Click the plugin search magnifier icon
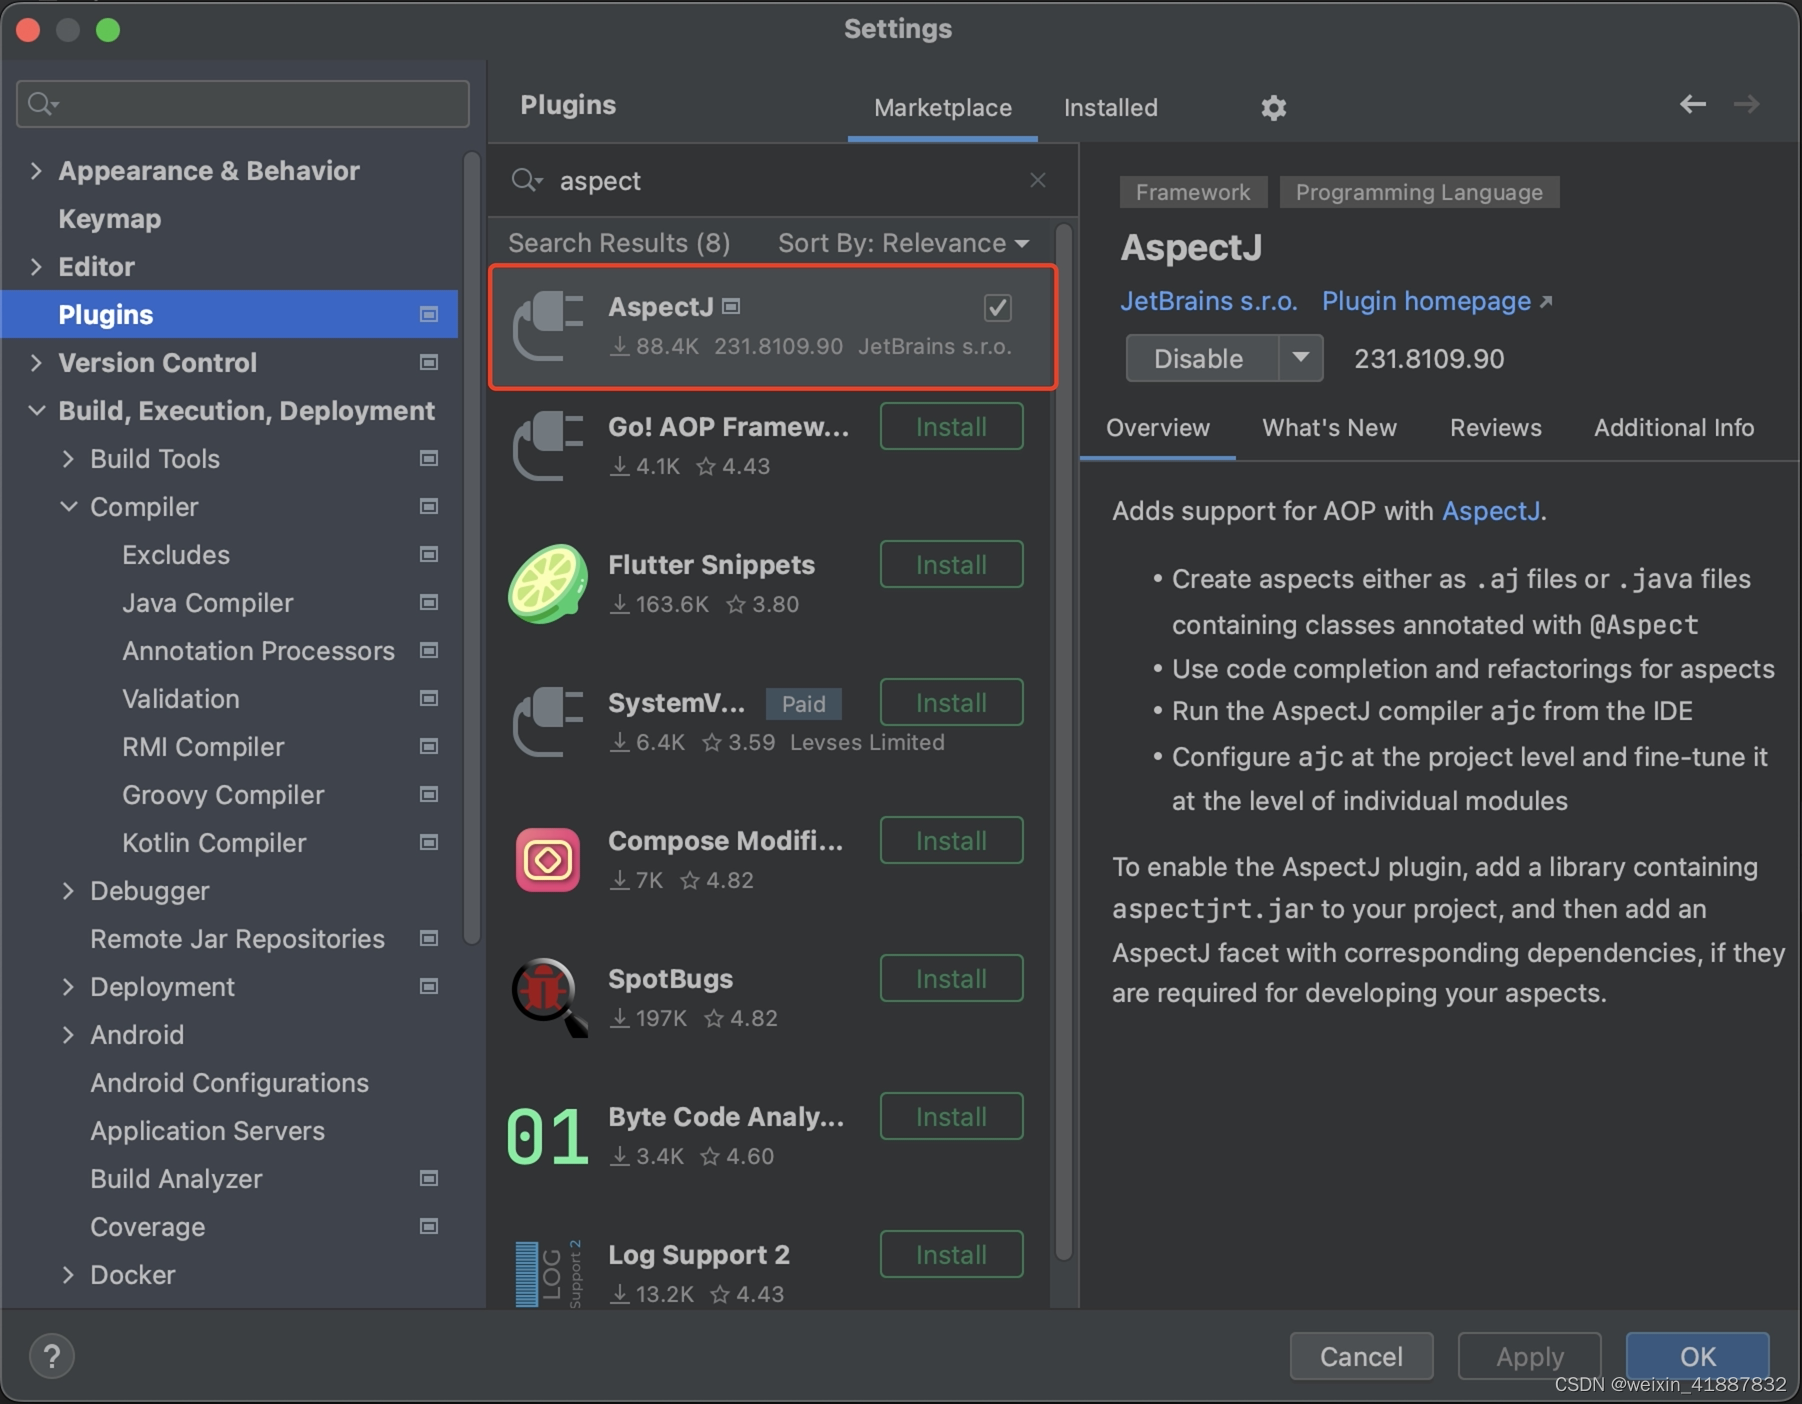This screenshot has width=1802, height=1404. click(x=526, y=181)
